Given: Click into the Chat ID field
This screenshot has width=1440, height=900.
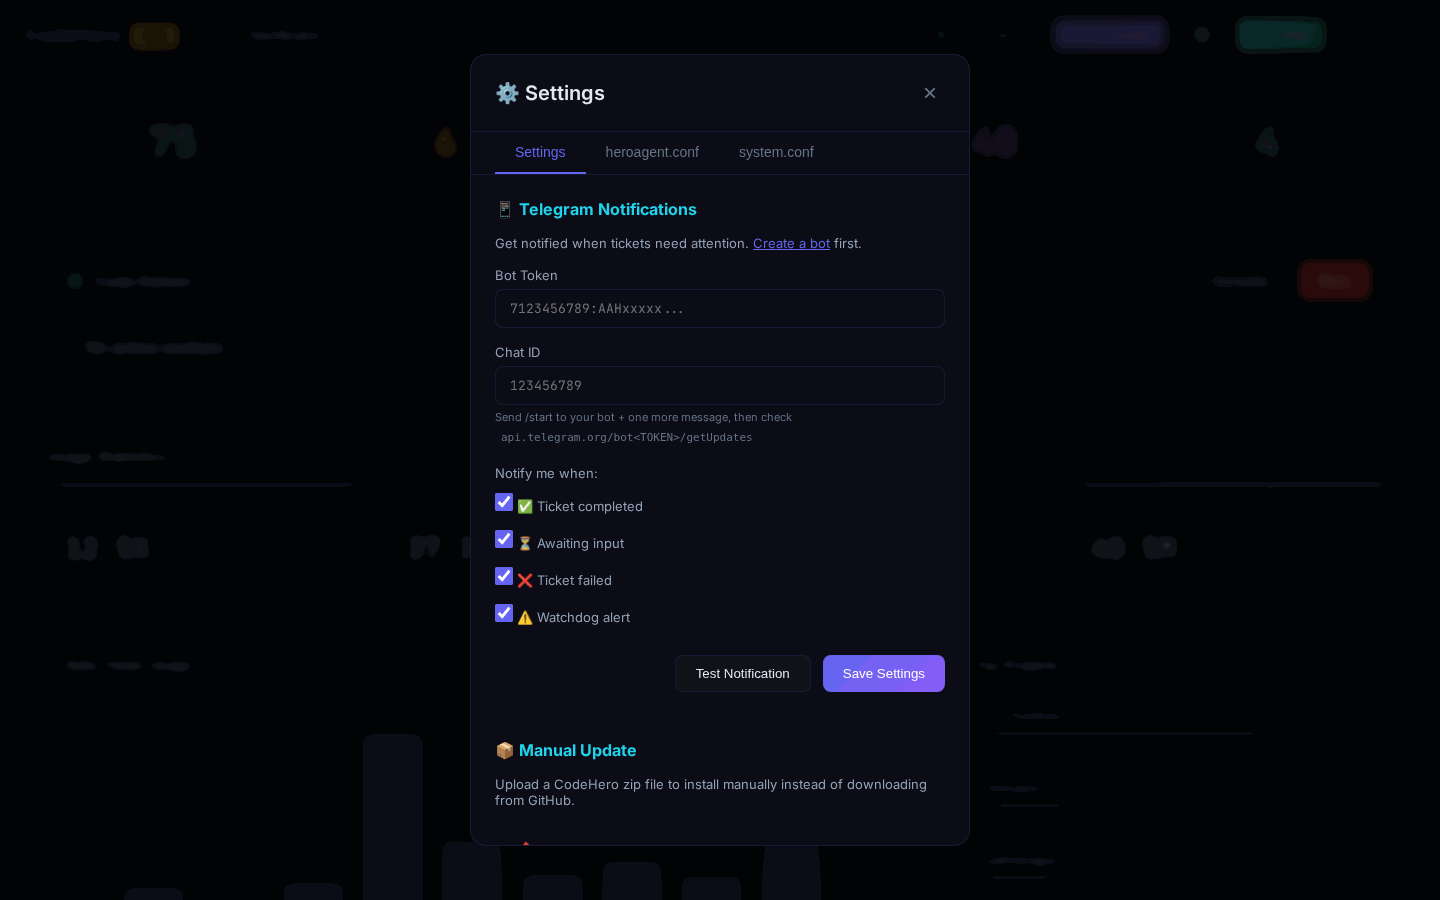Looking at the screenshot, I should click(x=720, y=385).
